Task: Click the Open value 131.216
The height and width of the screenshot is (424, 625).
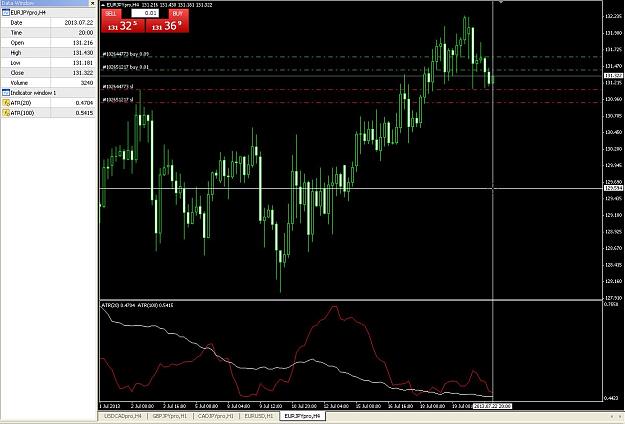Action: [x=83, y=43]
